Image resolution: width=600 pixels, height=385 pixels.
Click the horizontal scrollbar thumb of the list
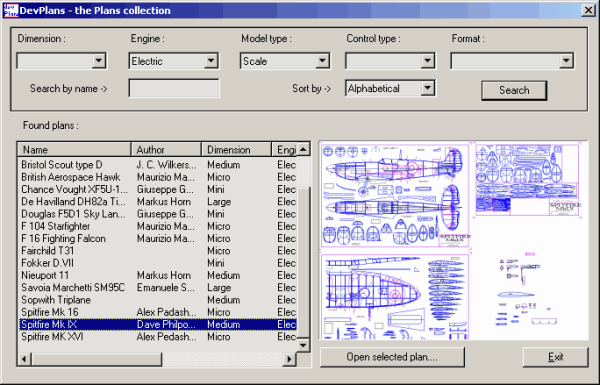point(97,359)
